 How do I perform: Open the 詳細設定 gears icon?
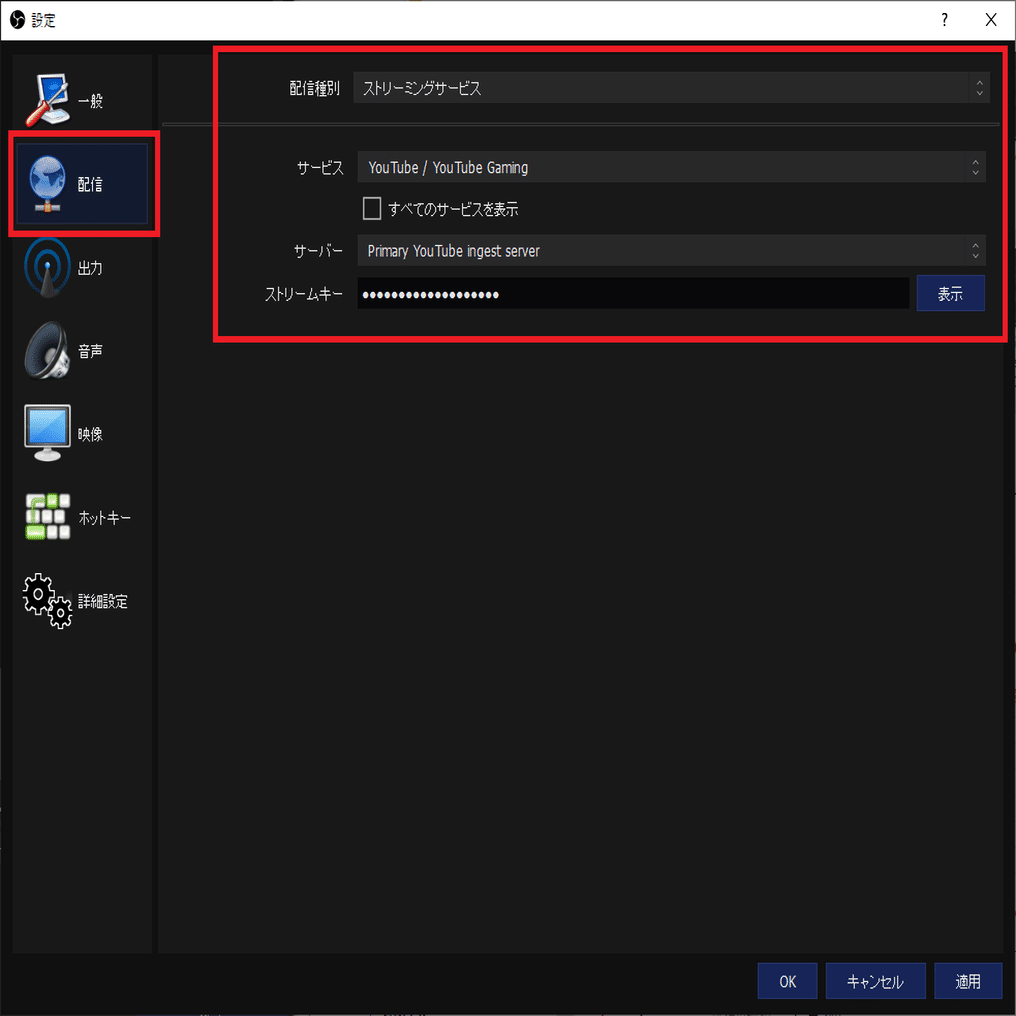pos(47,601)
